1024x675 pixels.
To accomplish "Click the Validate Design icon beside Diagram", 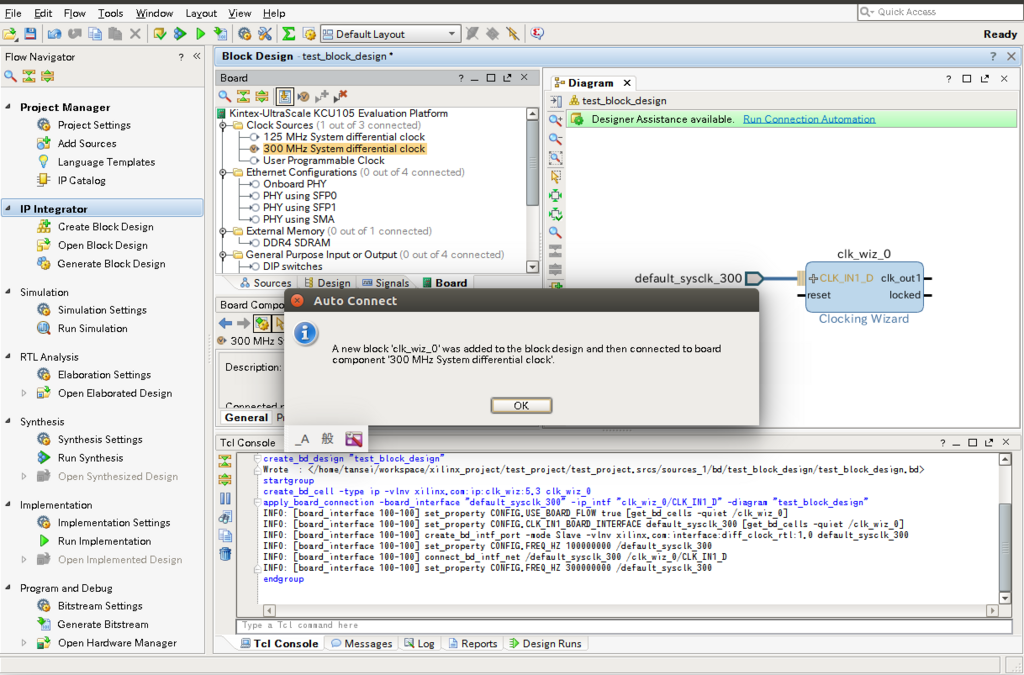I will 555,214.
